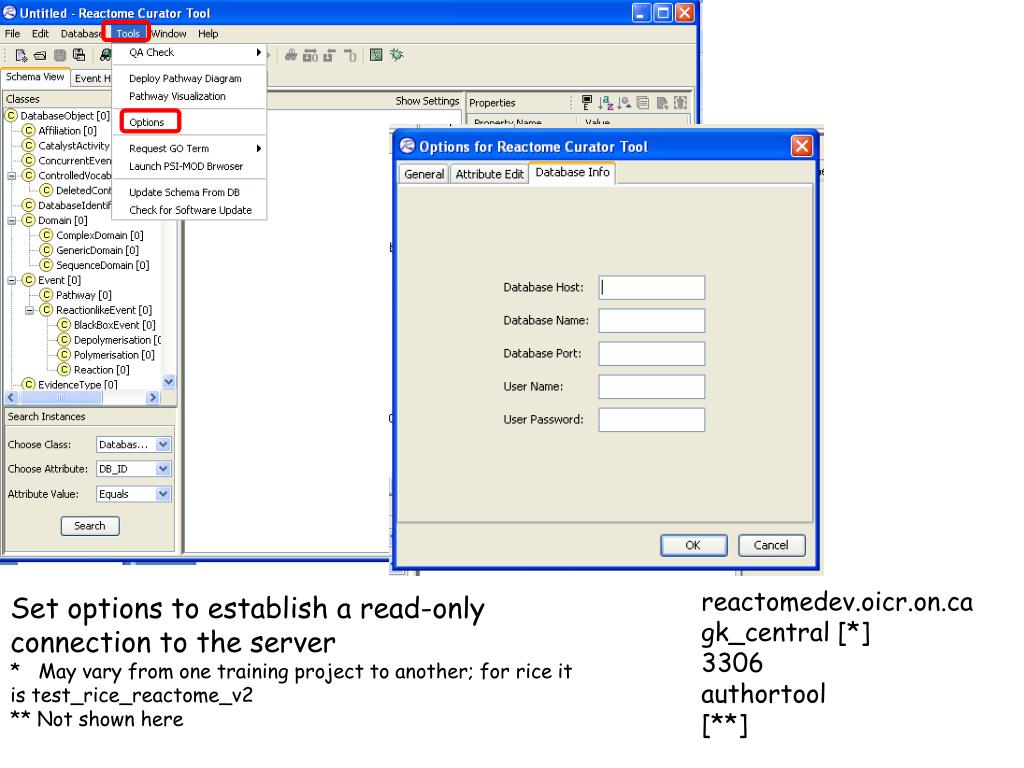
Task: Click the green help book toolbar icon
Action: tap(376, 55)
